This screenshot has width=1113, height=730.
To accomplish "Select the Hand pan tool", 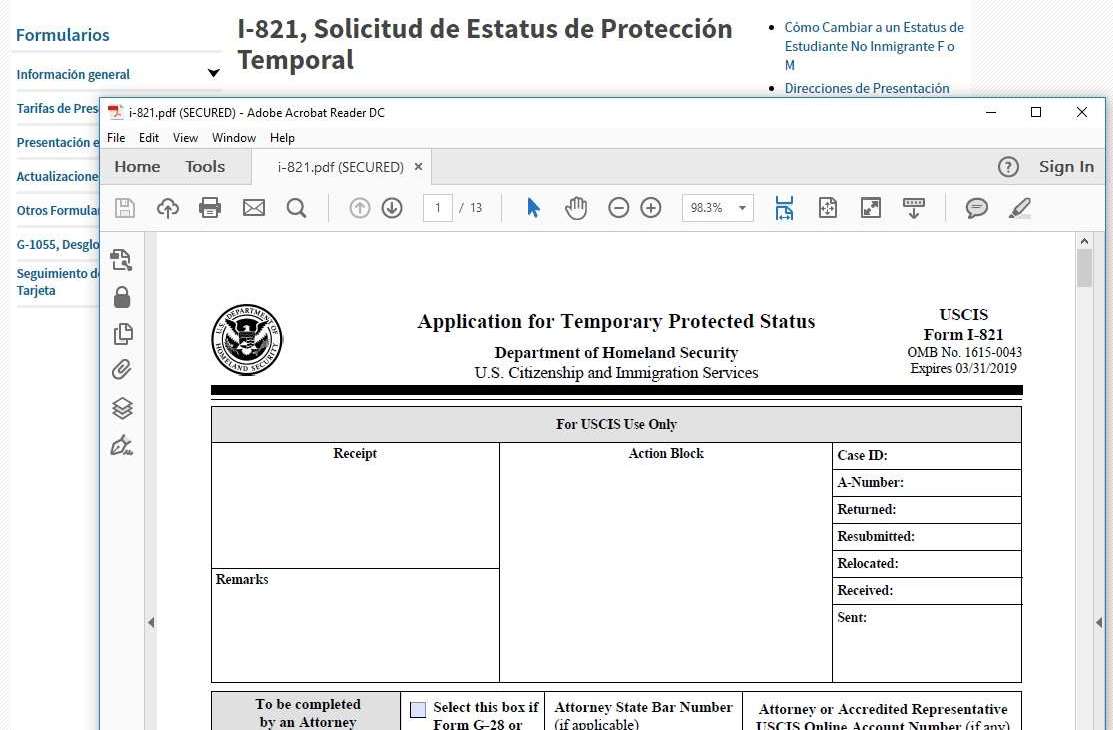I will tap(576, 208).
